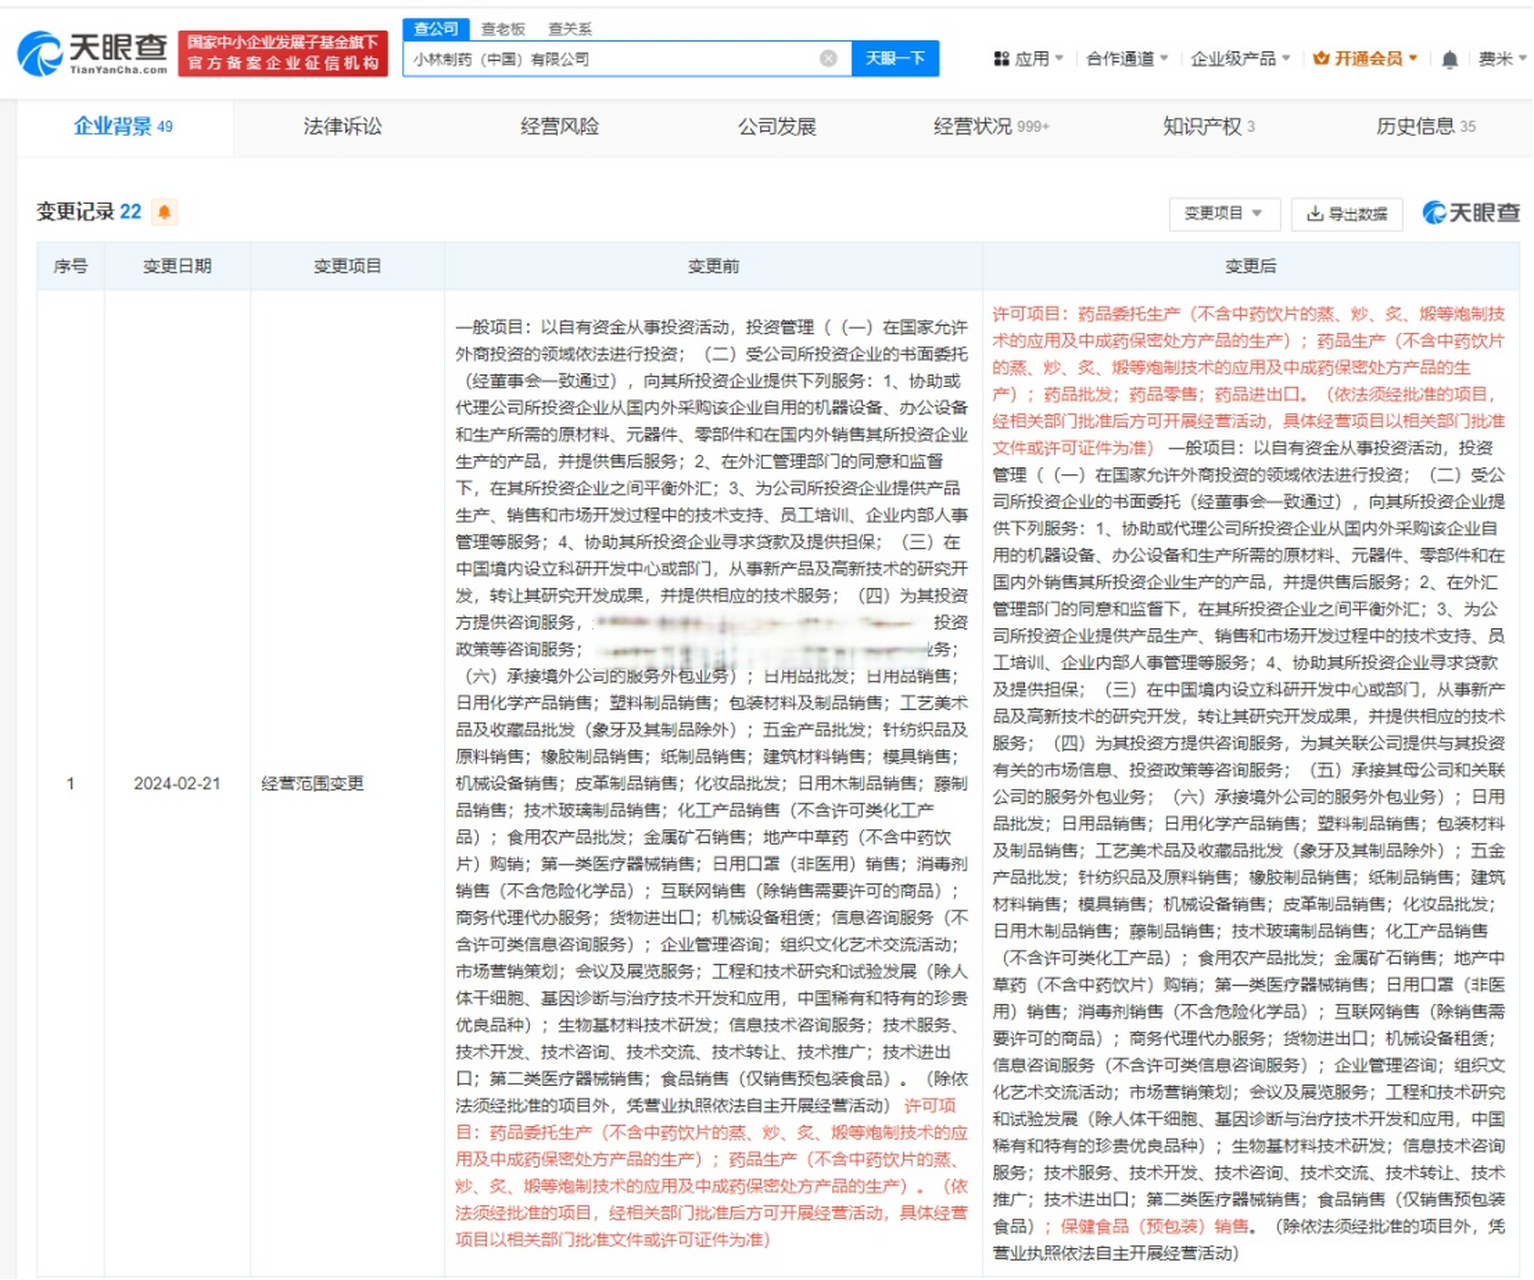
Task: Click the 天眼查 watermark logo above table
Action: (1471, 212)
